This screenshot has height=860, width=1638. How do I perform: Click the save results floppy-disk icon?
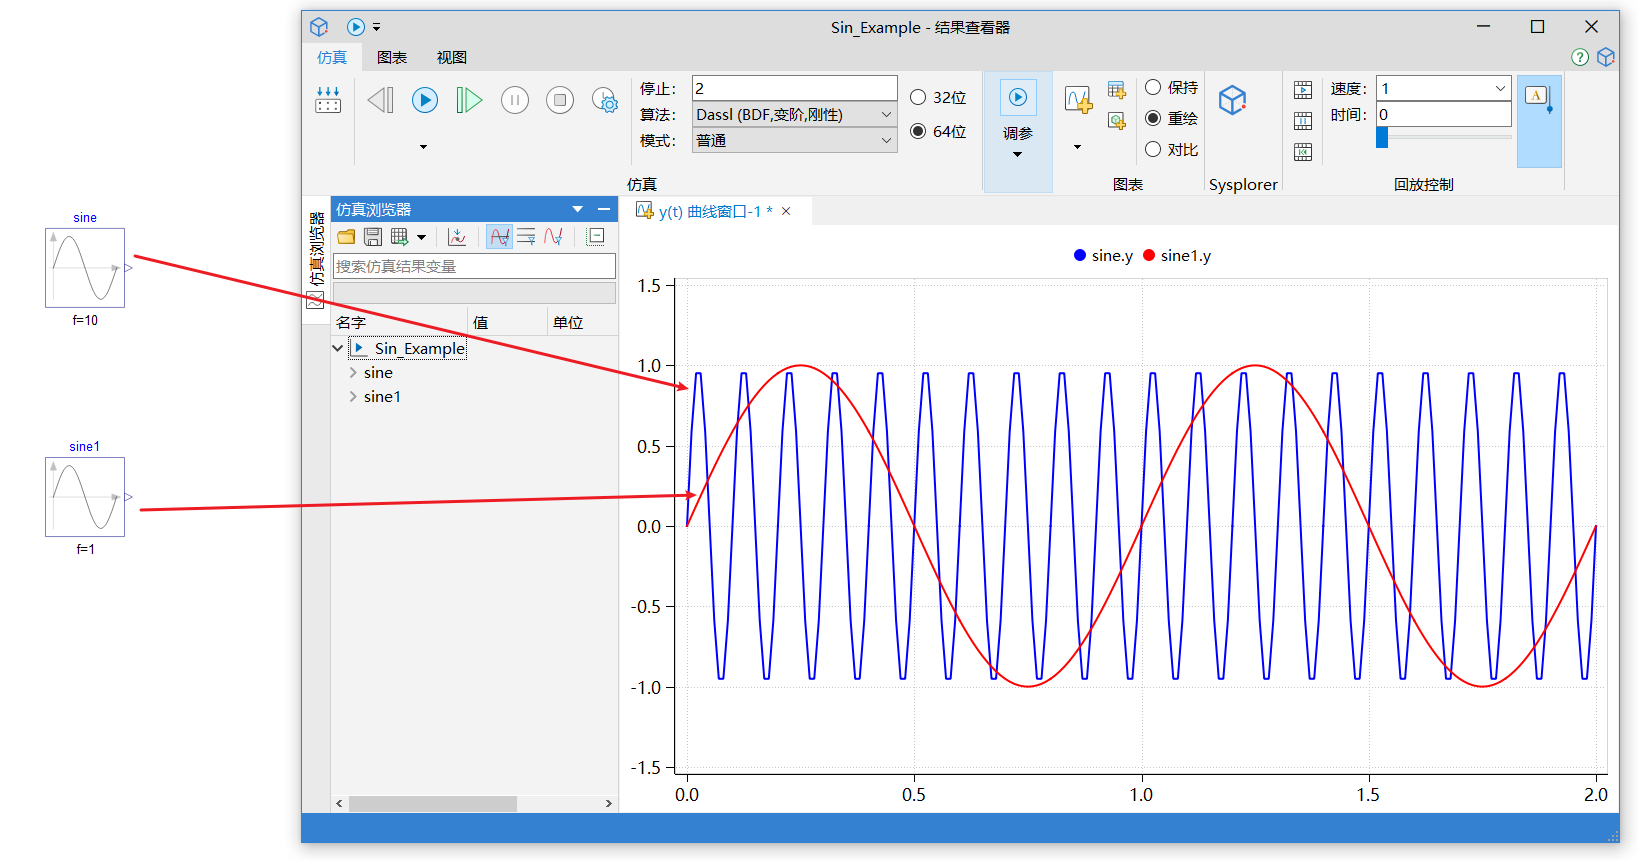(372, 237)
